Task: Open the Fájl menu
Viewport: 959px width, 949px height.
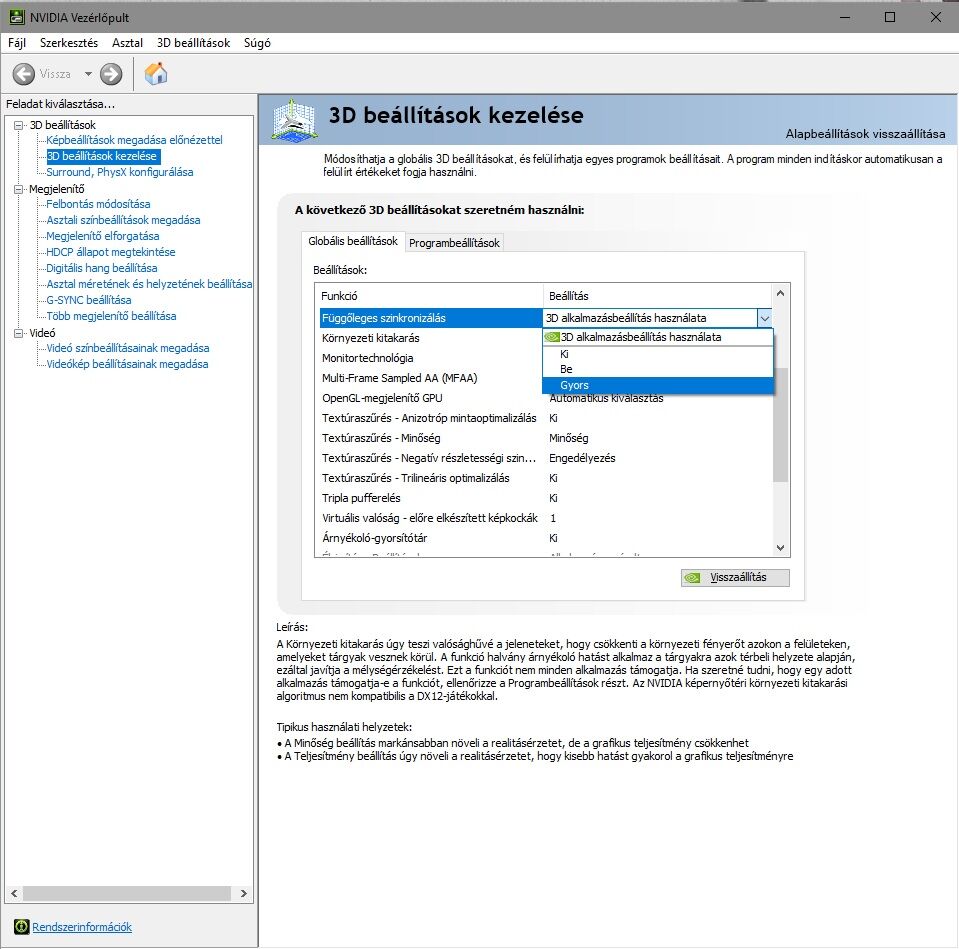Action: (17, 43)
